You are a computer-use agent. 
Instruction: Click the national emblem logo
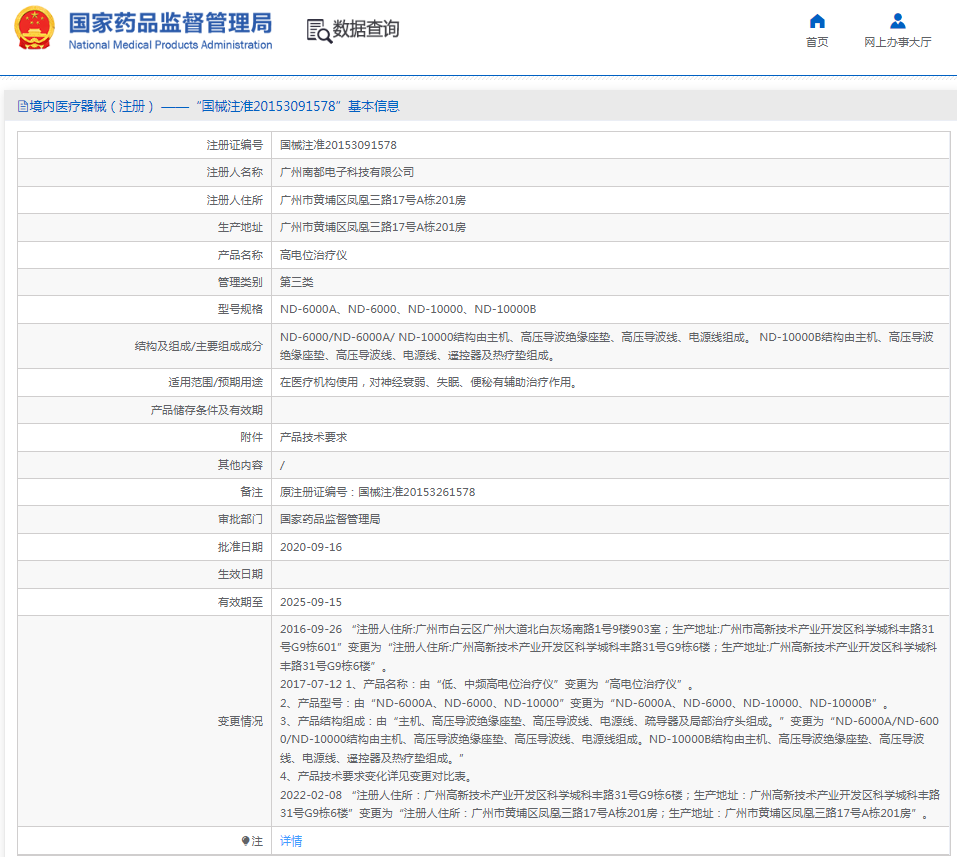[x=35, y=29]
